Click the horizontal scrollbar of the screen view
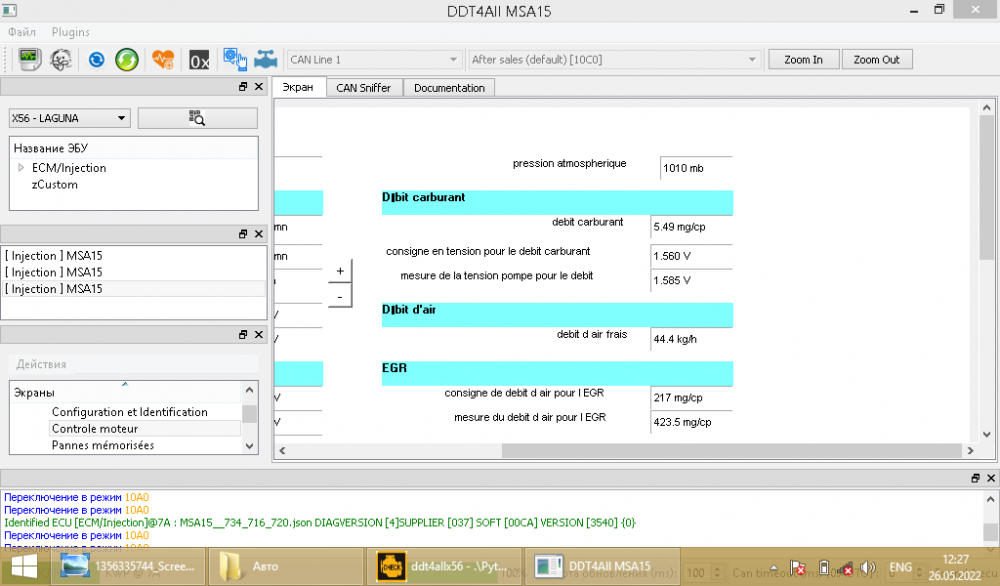This screenshot has width=1000, height=586. [x=732, y=450]
